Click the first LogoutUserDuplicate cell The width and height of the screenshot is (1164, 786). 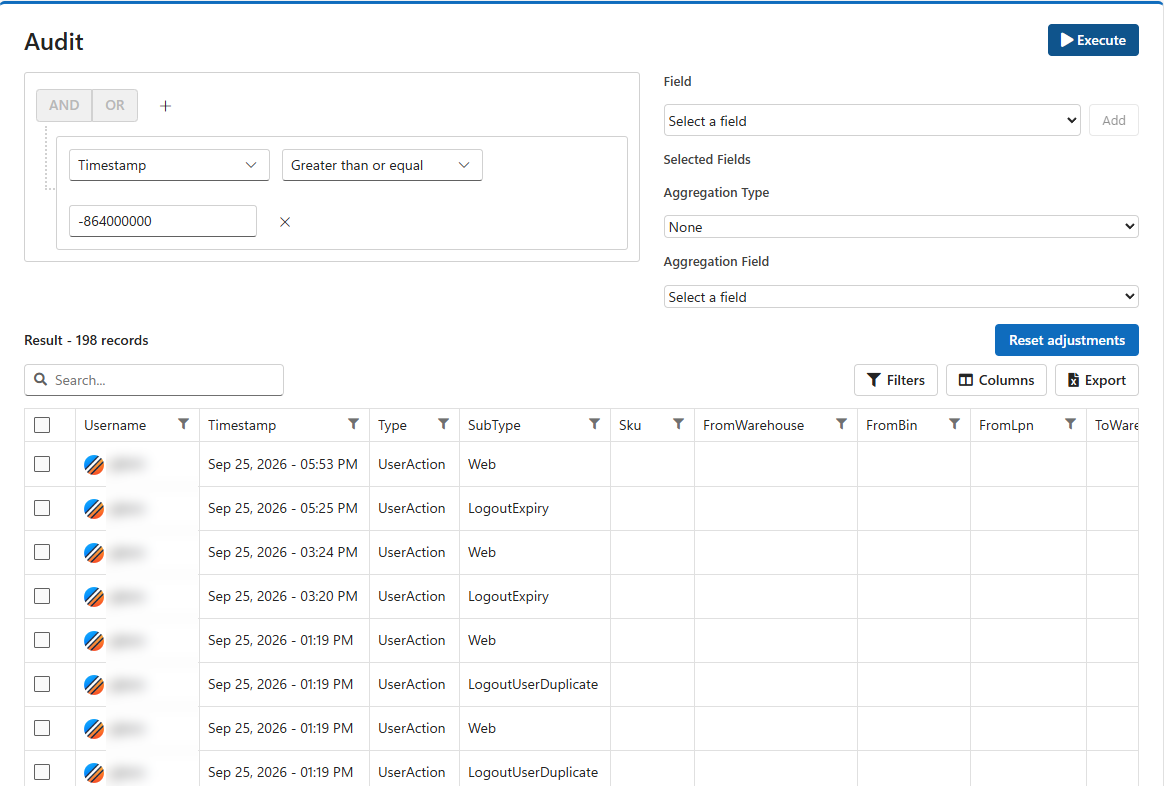point(533,684)
